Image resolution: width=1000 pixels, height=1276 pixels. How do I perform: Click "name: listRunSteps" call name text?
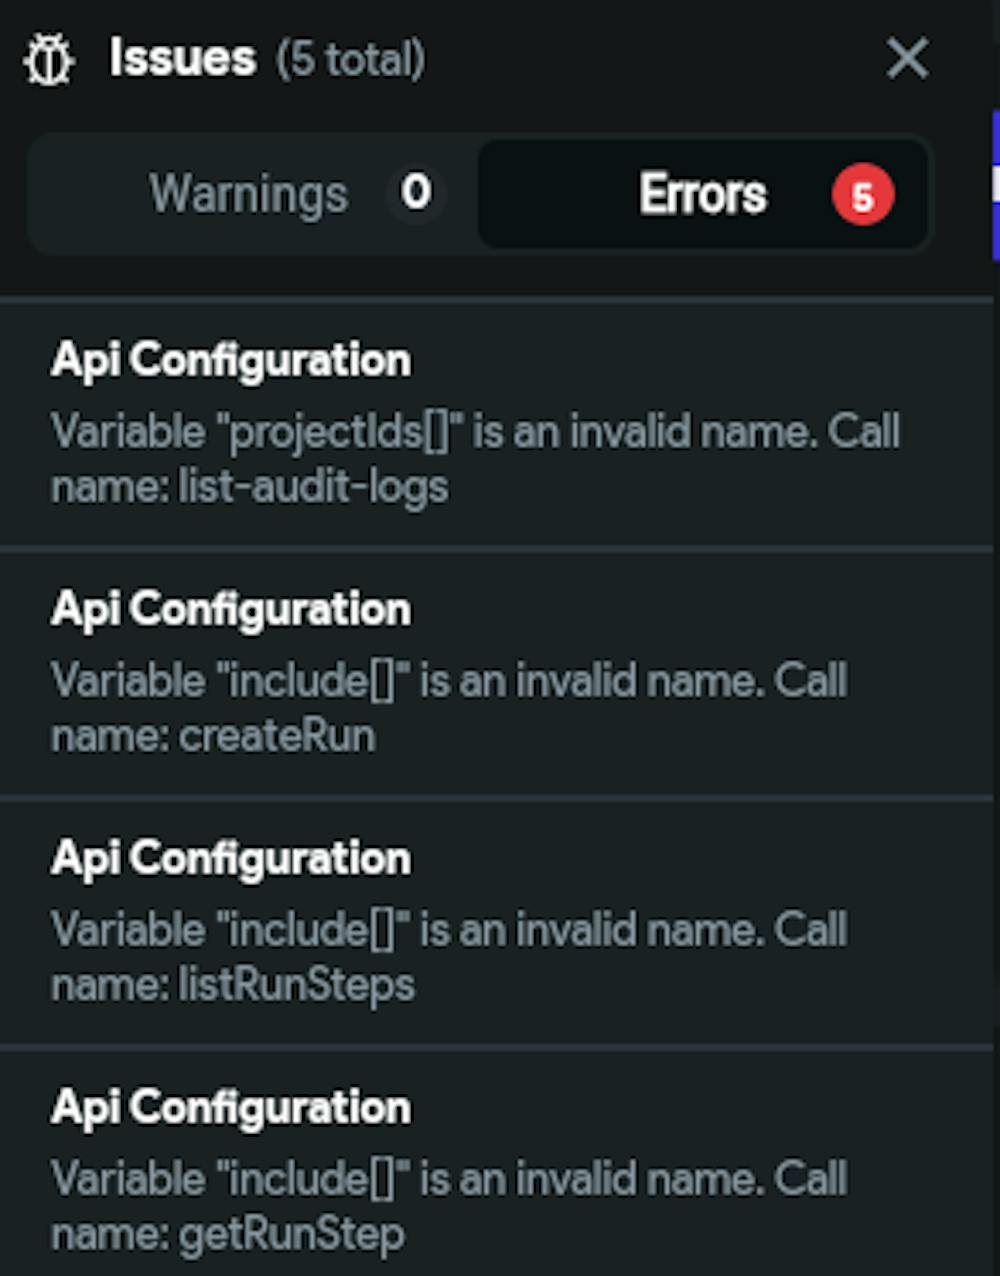coord(233,986)
